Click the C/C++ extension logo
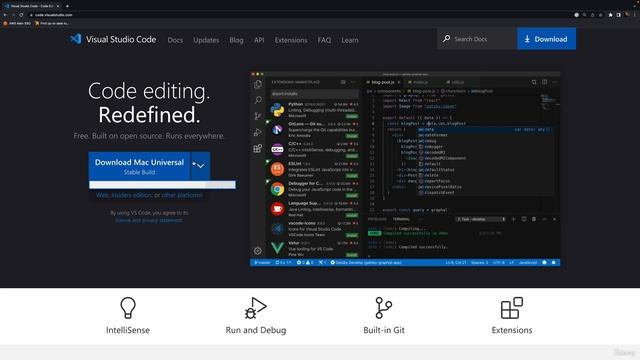The width and height of the screenshot is (640, 360). pos(277,149)
